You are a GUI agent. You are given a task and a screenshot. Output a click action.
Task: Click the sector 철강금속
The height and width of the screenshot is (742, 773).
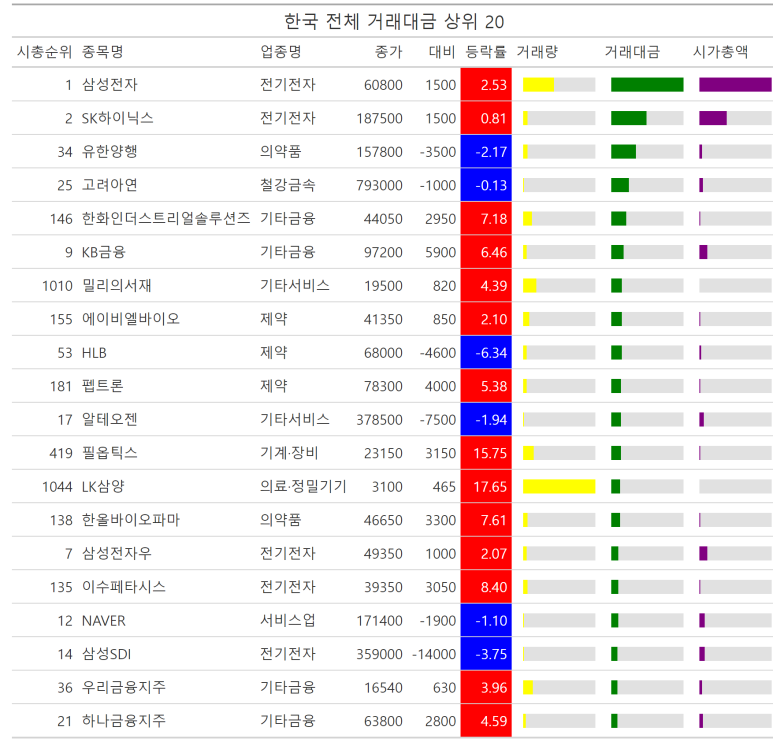click(287, 185)
